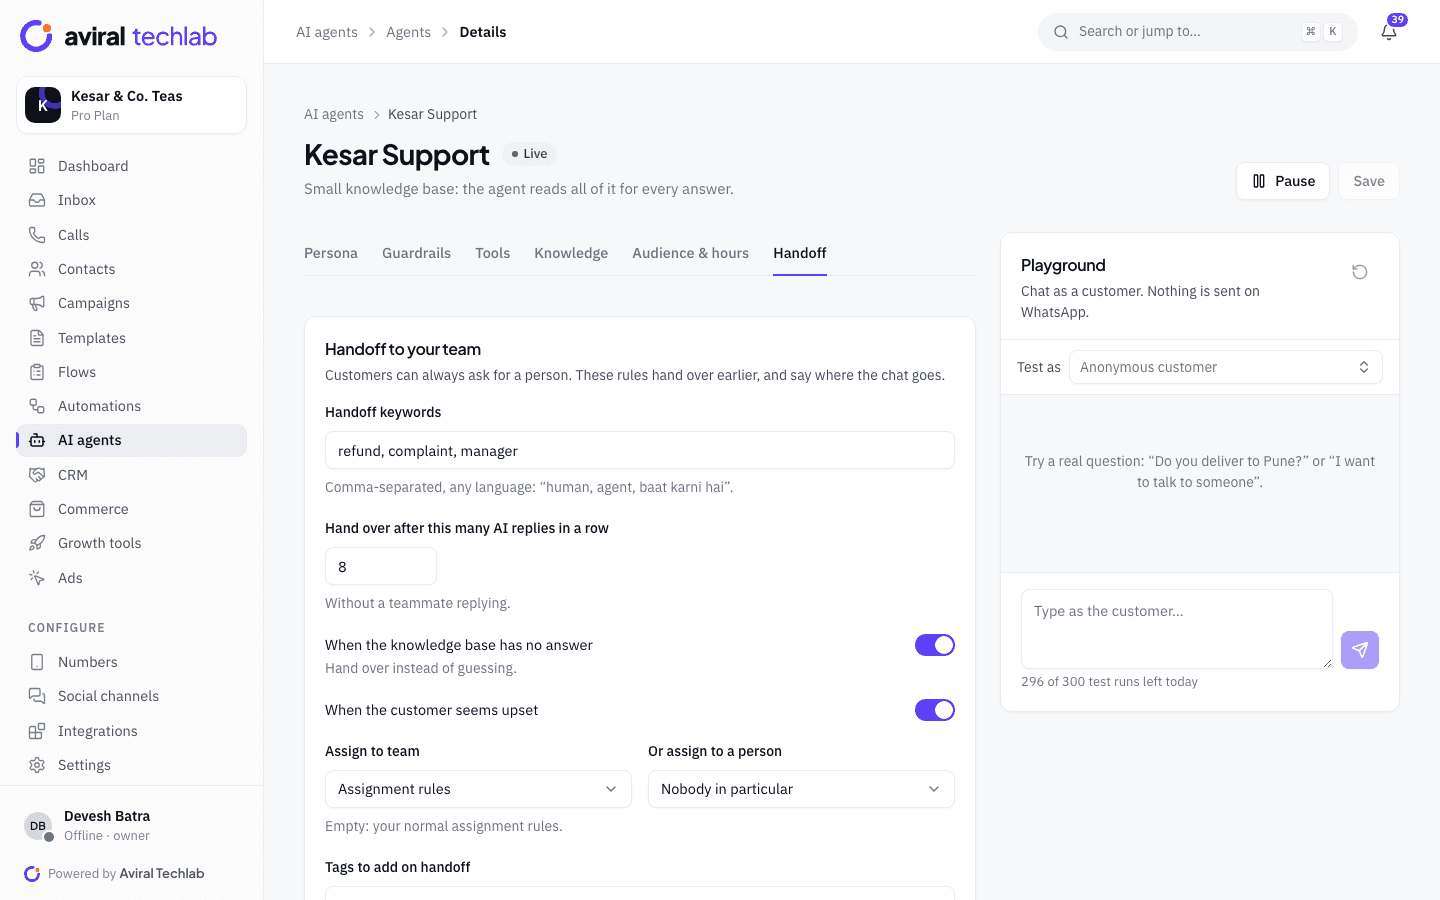The image size is (1440, 900).
Task: Open notifications bell with 39 badge
Action: [1389, 32]
